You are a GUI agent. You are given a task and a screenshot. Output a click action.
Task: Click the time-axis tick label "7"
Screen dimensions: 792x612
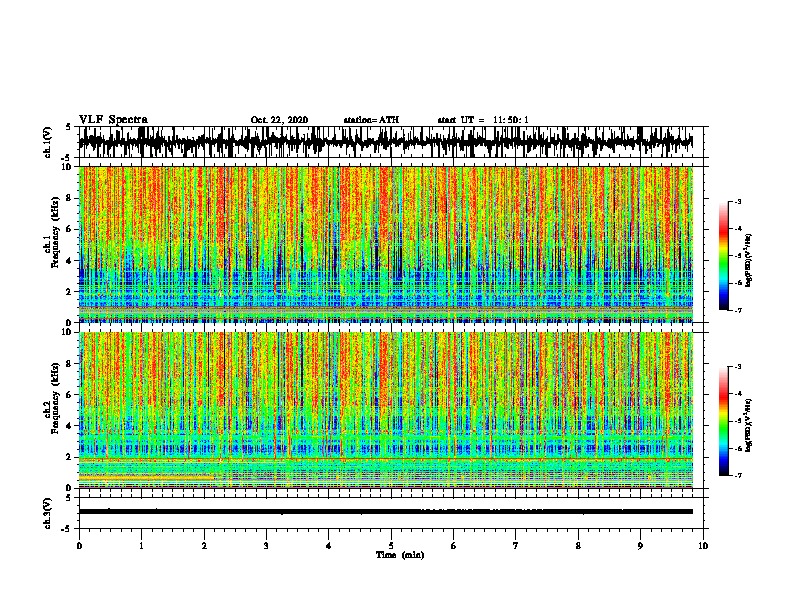(516, 546)
